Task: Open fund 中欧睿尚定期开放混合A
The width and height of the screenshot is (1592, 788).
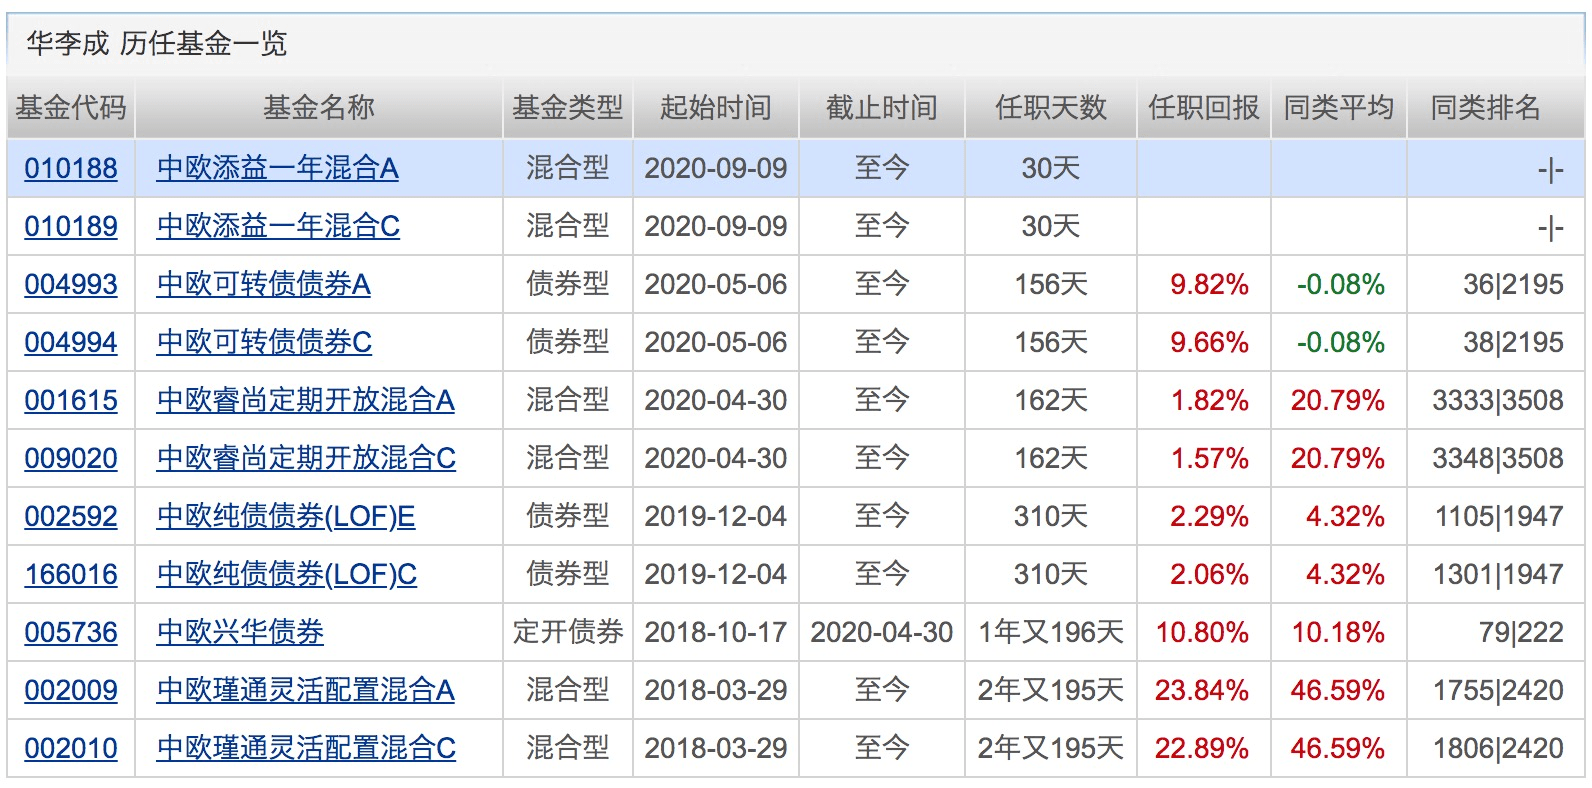Action: click(x=305, y=400)
